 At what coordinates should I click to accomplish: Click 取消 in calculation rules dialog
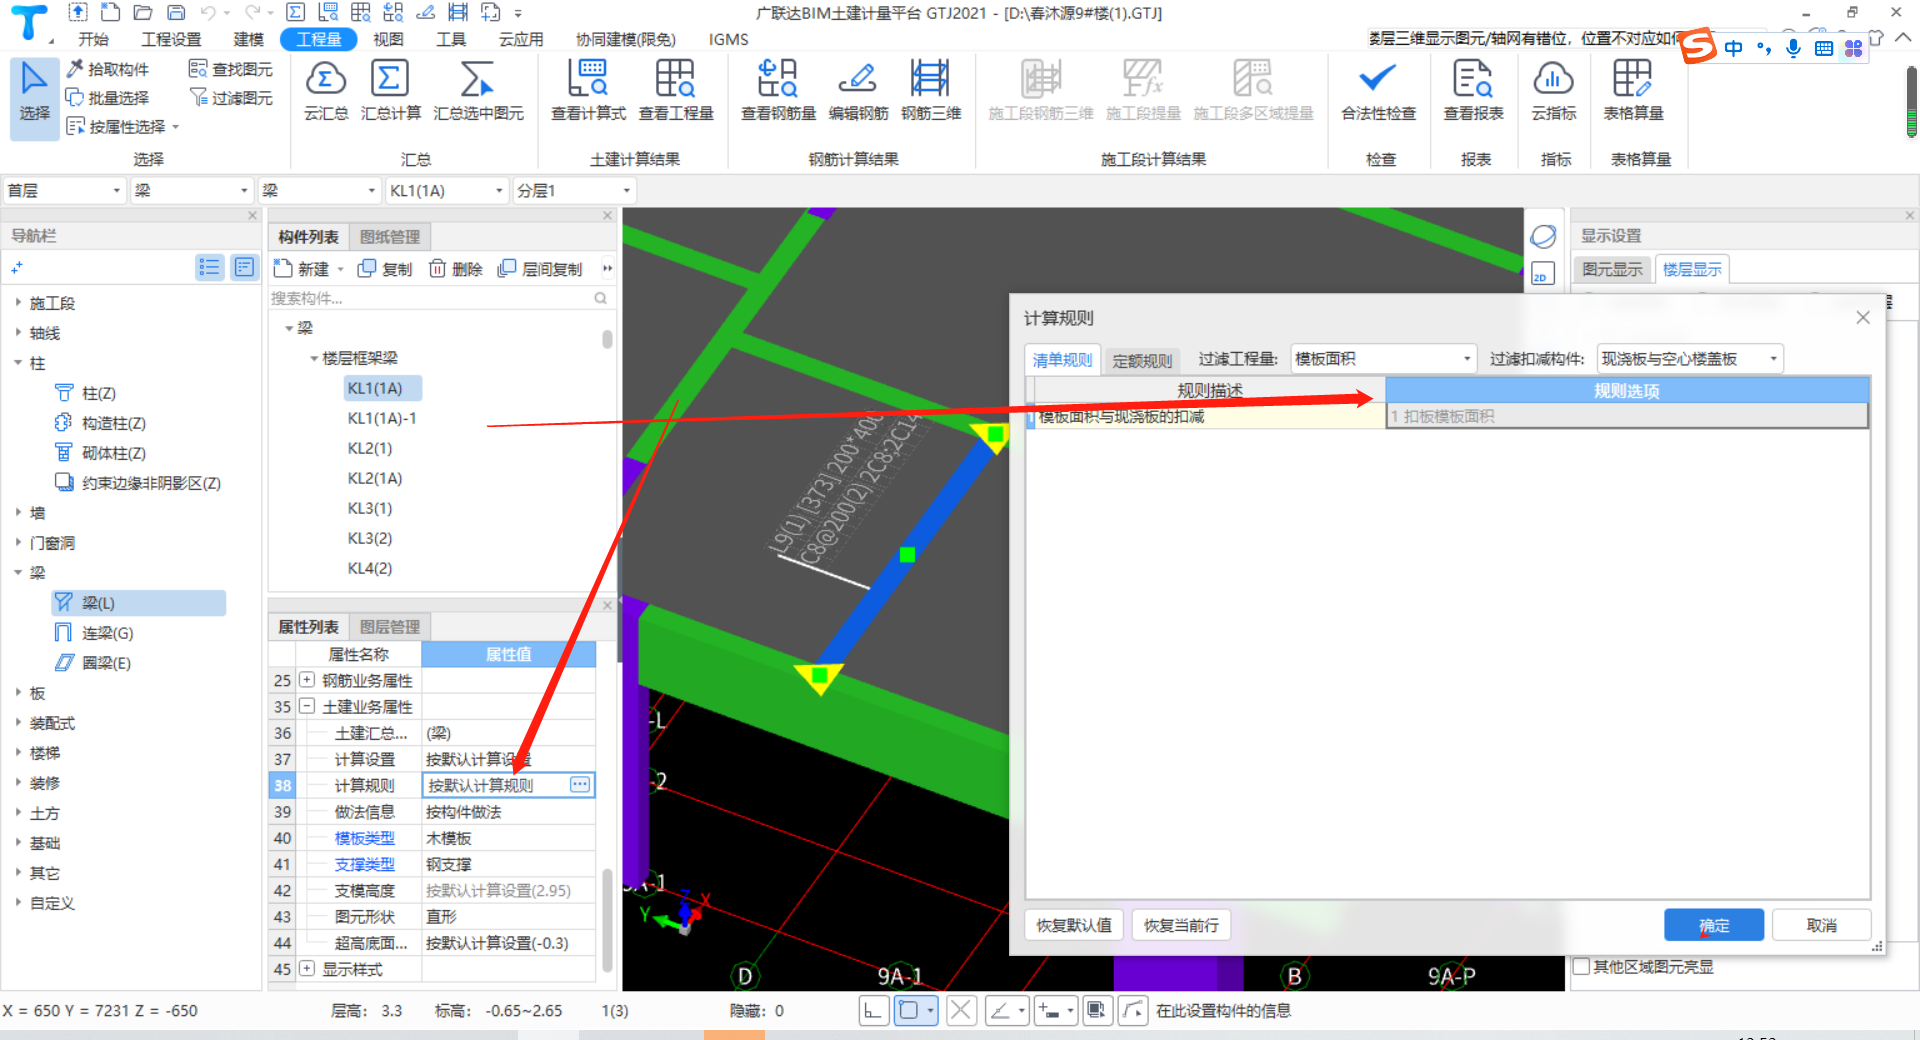tap(1821, 925)
